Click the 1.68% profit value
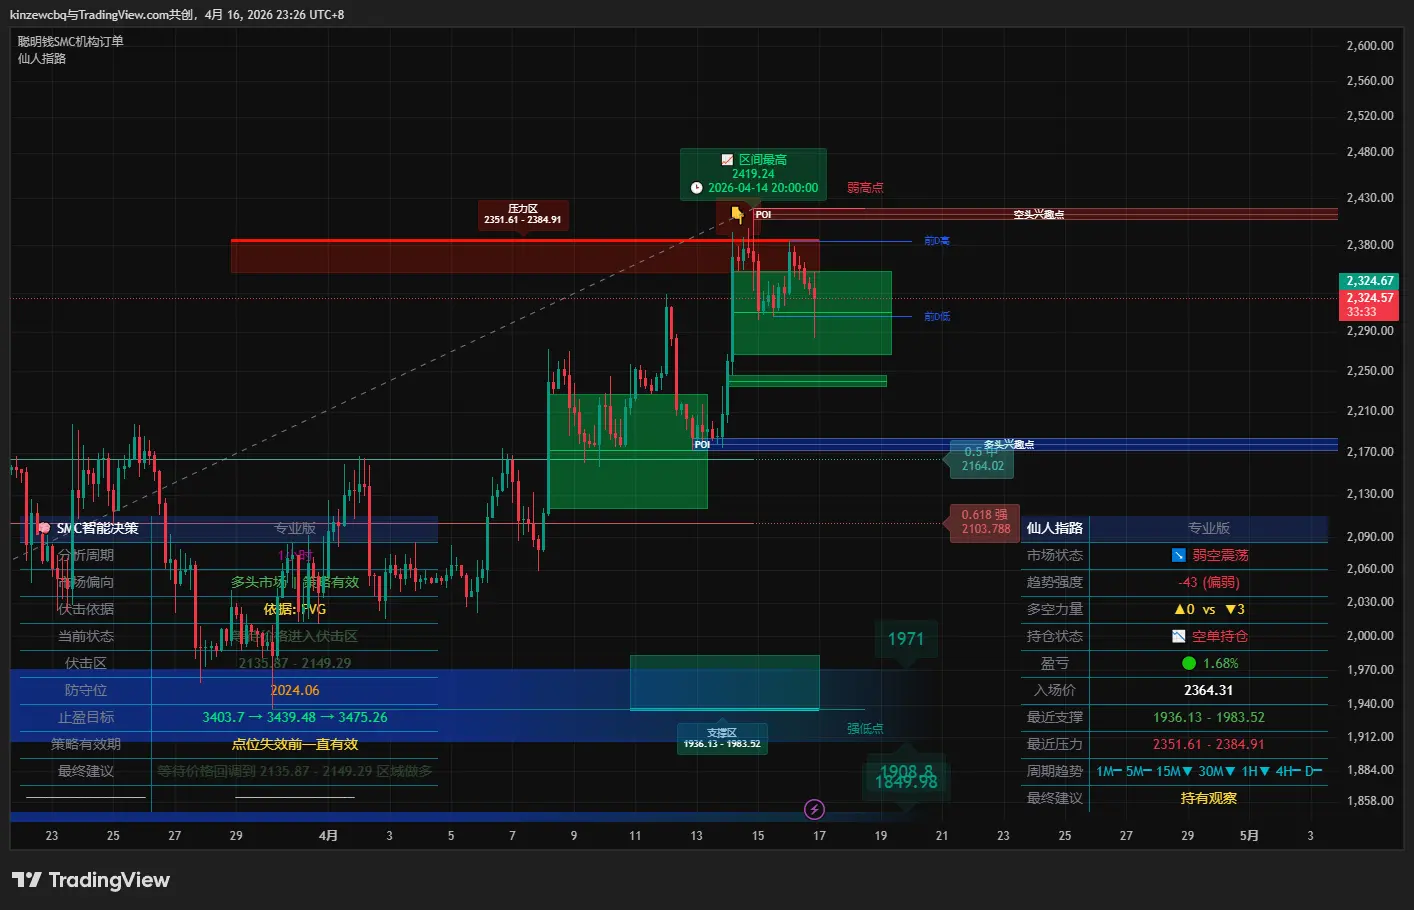Screen dimensions: 1414x910 click(1221, 663)
